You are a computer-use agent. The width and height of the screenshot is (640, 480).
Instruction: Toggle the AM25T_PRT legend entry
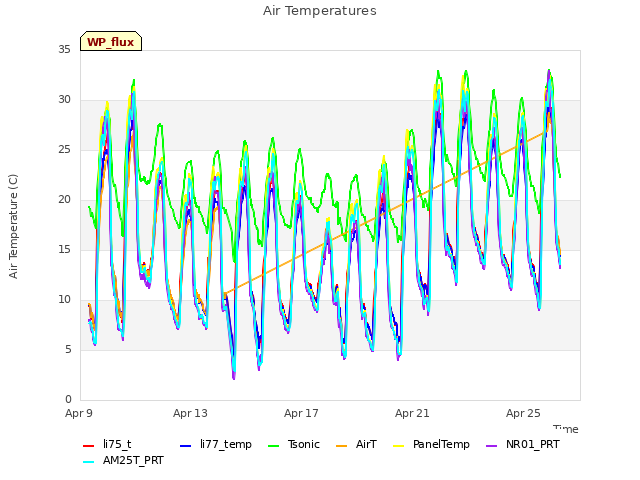(x=123, y=461)
